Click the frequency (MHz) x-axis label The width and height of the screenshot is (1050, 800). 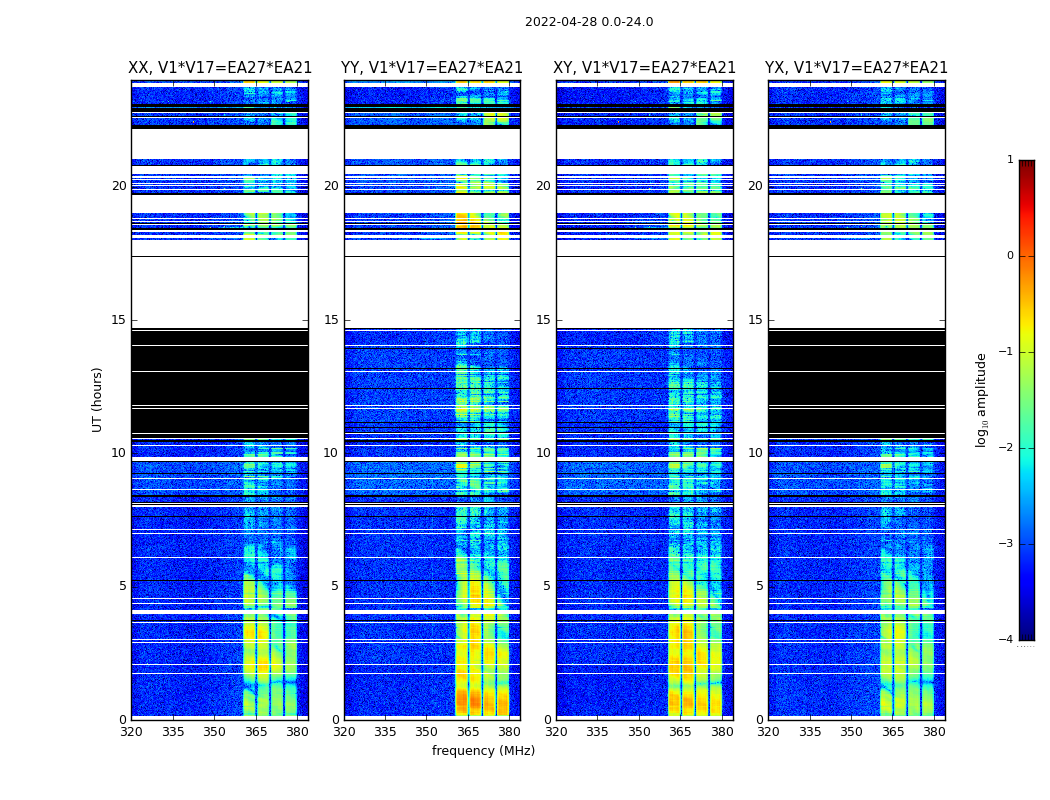pyautogui.click(x=483, y=751)
